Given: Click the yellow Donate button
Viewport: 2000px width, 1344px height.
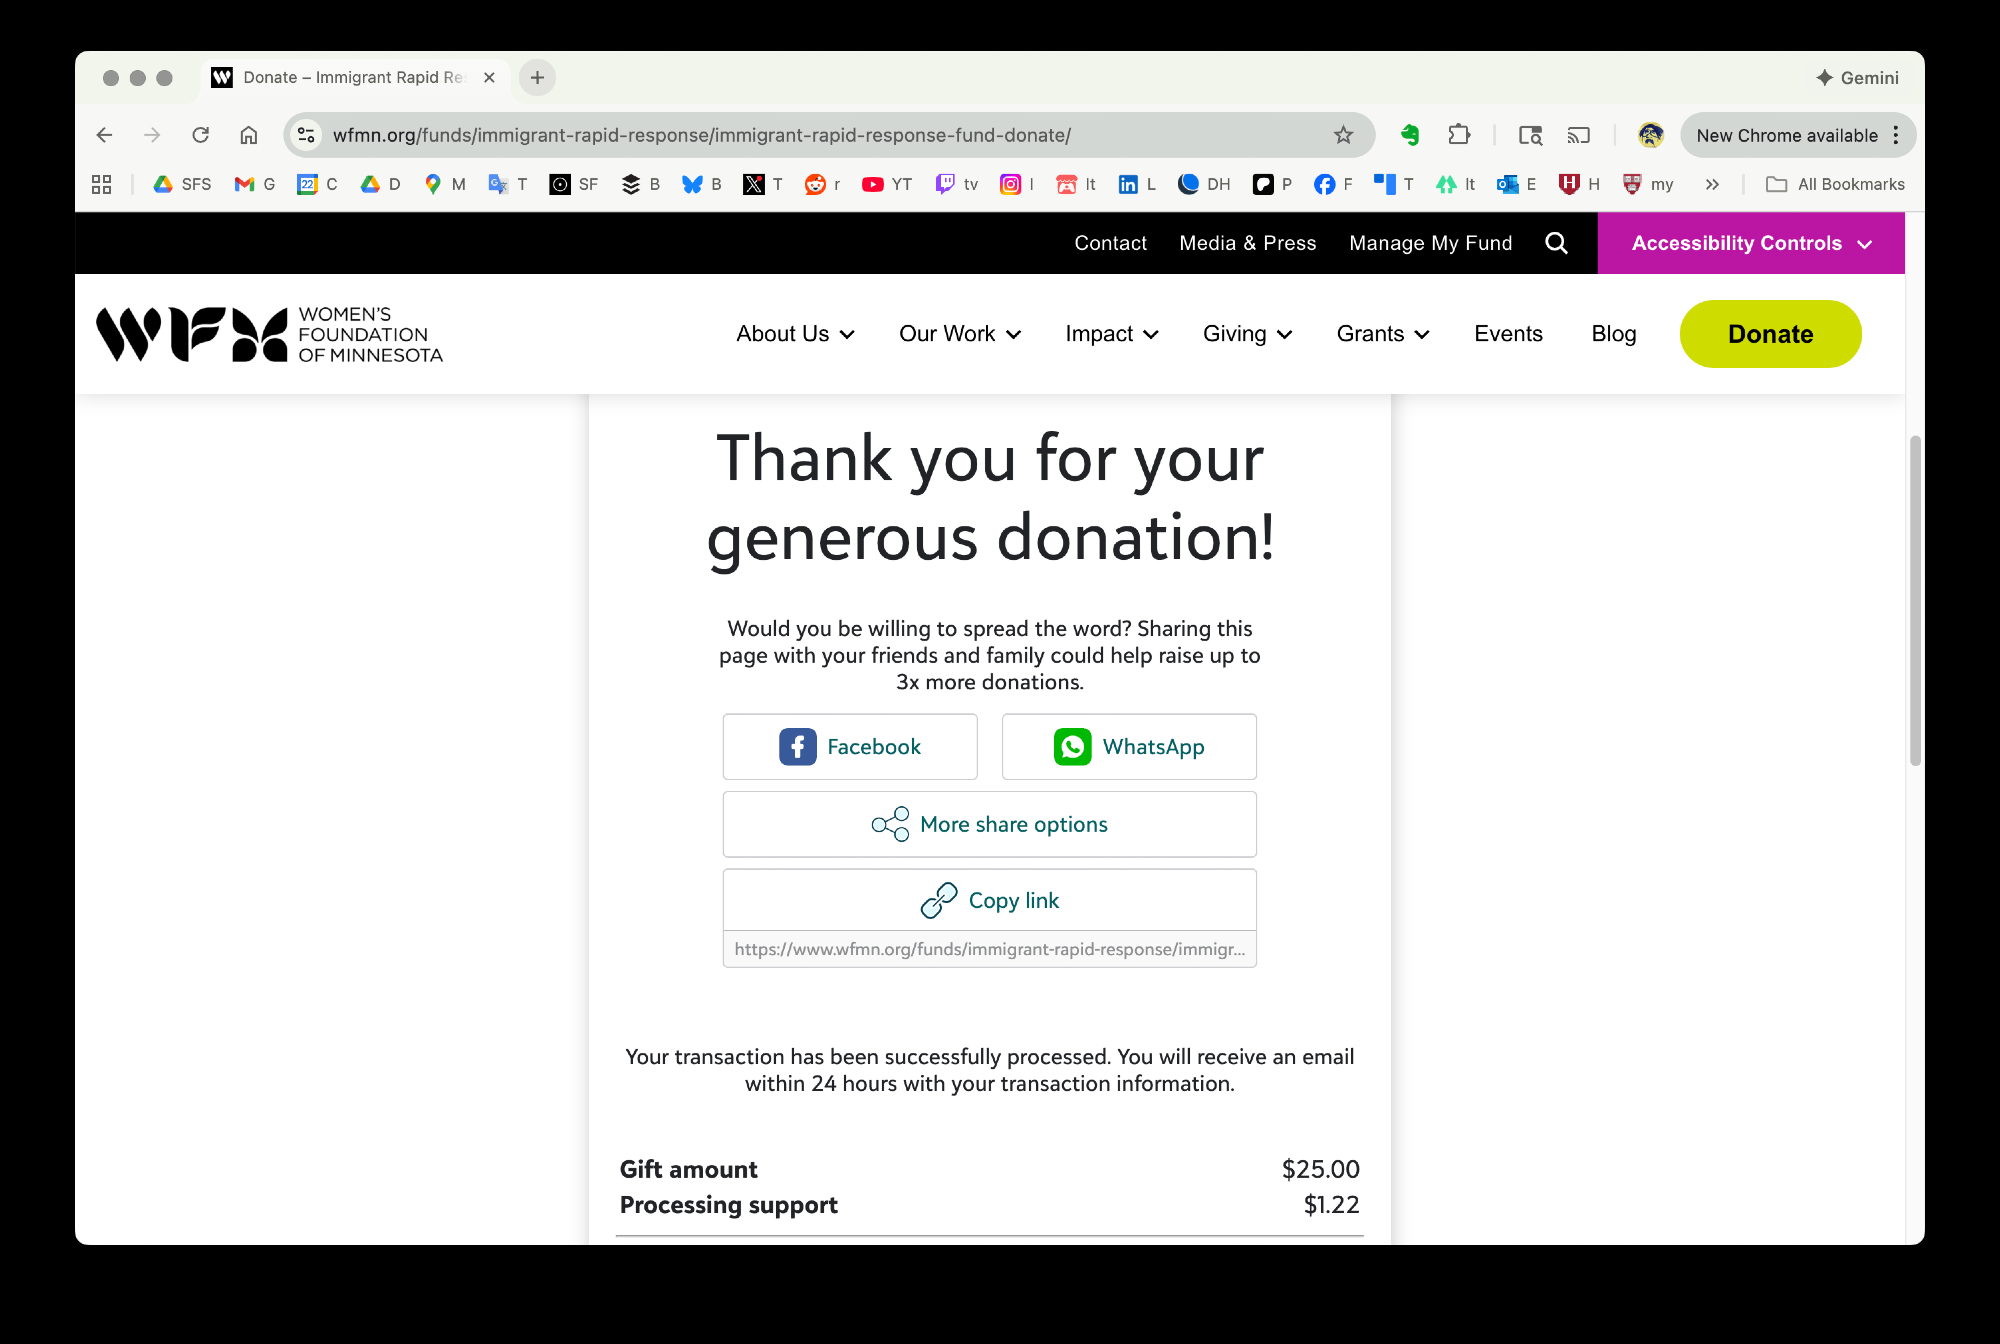Looking at the screenshot, I should pos(1770,334).
